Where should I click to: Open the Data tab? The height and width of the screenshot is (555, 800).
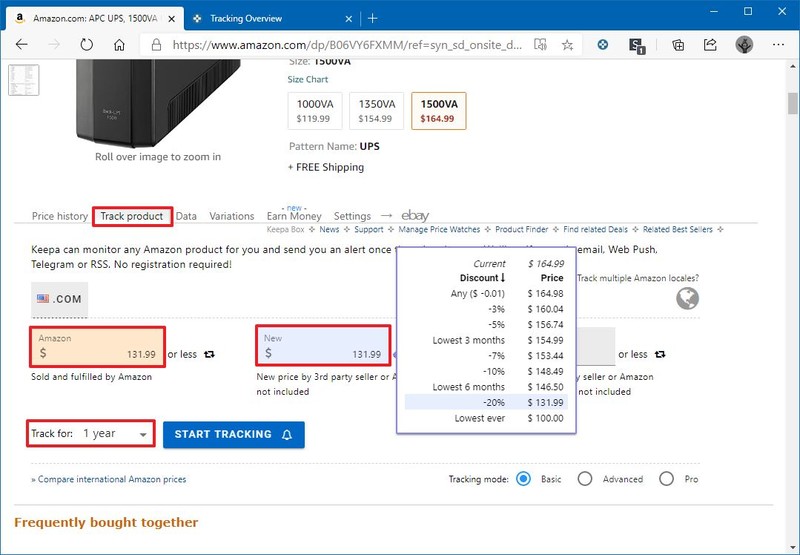pos(186,216)
